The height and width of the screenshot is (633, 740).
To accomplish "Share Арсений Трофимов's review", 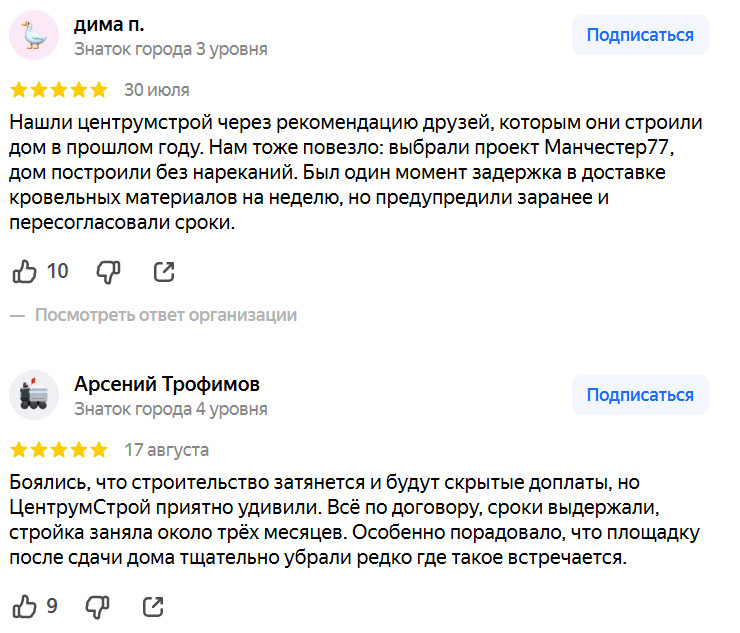I will point(153,606).
